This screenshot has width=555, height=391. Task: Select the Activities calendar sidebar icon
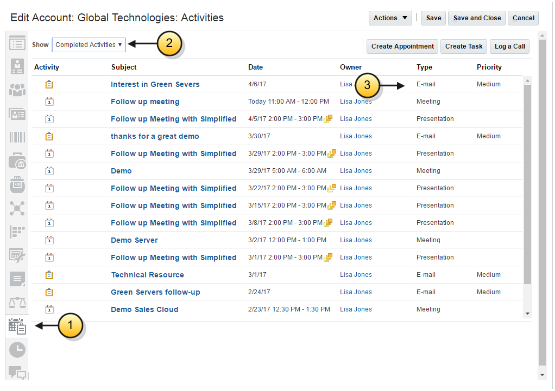click(x=17, y=326)
